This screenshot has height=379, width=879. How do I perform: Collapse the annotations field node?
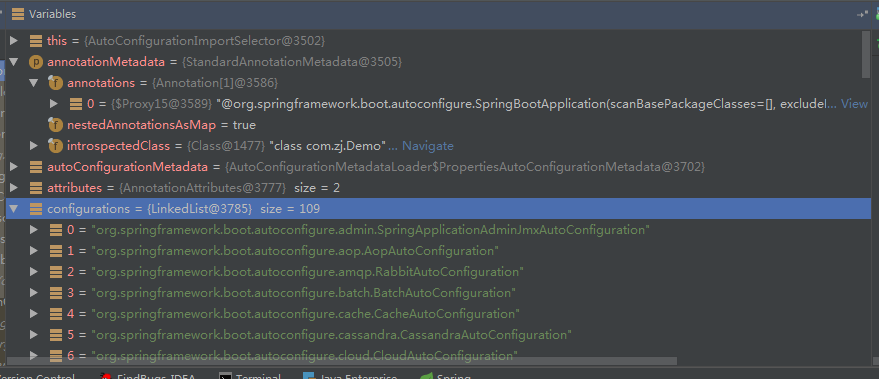(x=34, y=83)
